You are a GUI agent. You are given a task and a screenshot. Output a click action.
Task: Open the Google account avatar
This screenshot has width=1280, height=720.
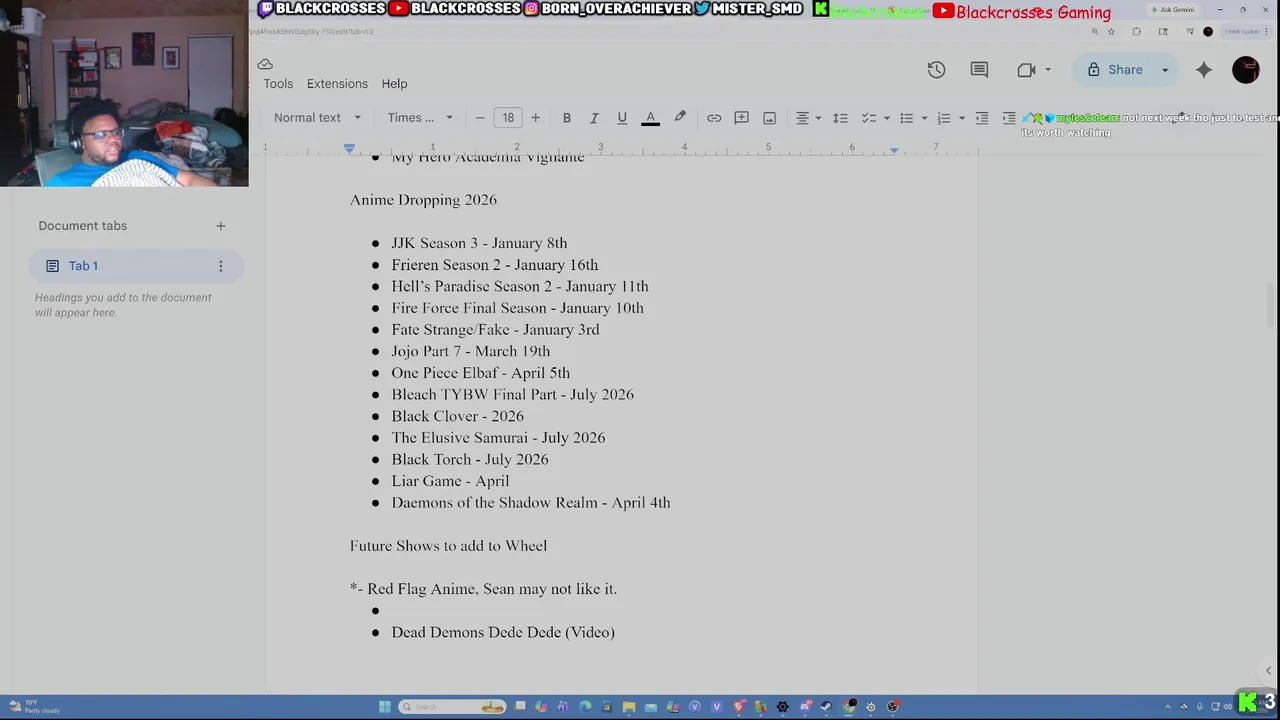pos(1246,70)
